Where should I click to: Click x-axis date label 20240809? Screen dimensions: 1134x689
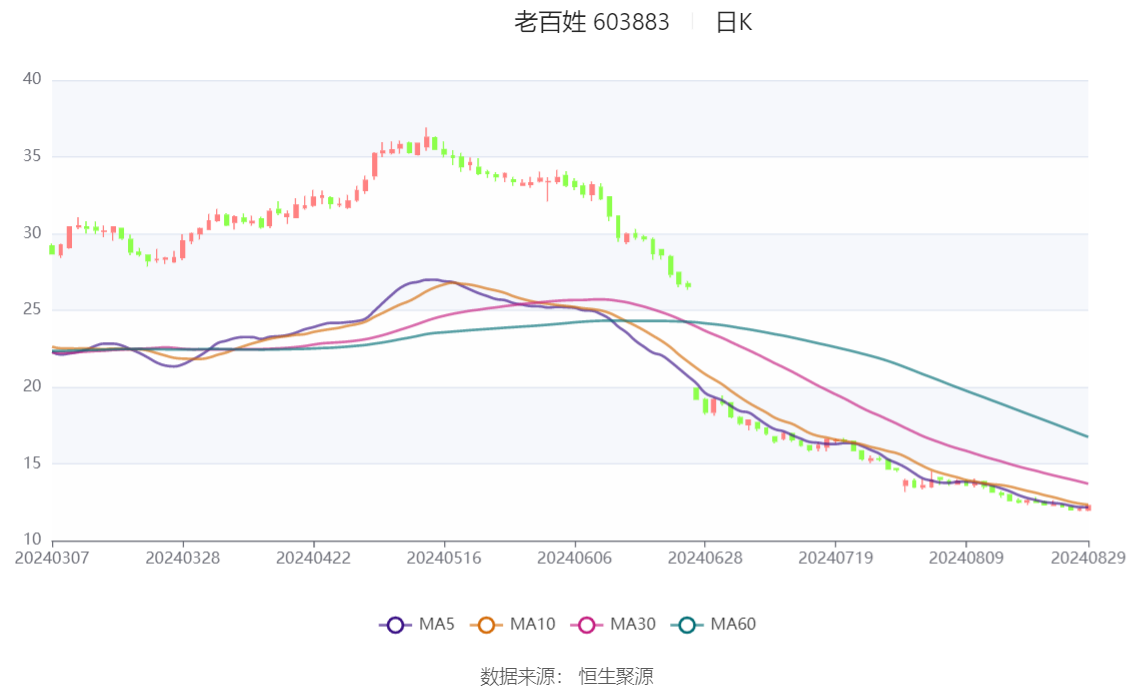click(966, 558)
